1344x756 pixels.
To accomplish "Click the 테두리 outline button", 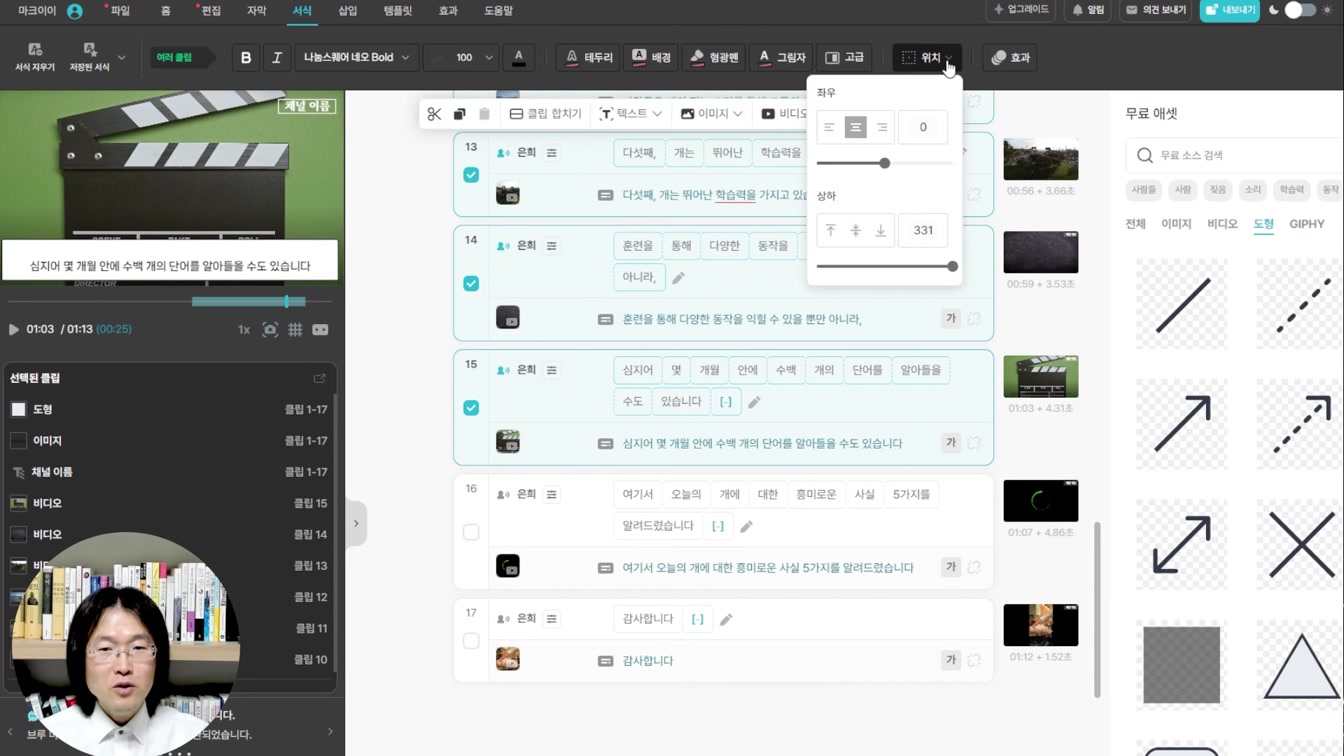I will pyautogui.click(x=589, y=58).
